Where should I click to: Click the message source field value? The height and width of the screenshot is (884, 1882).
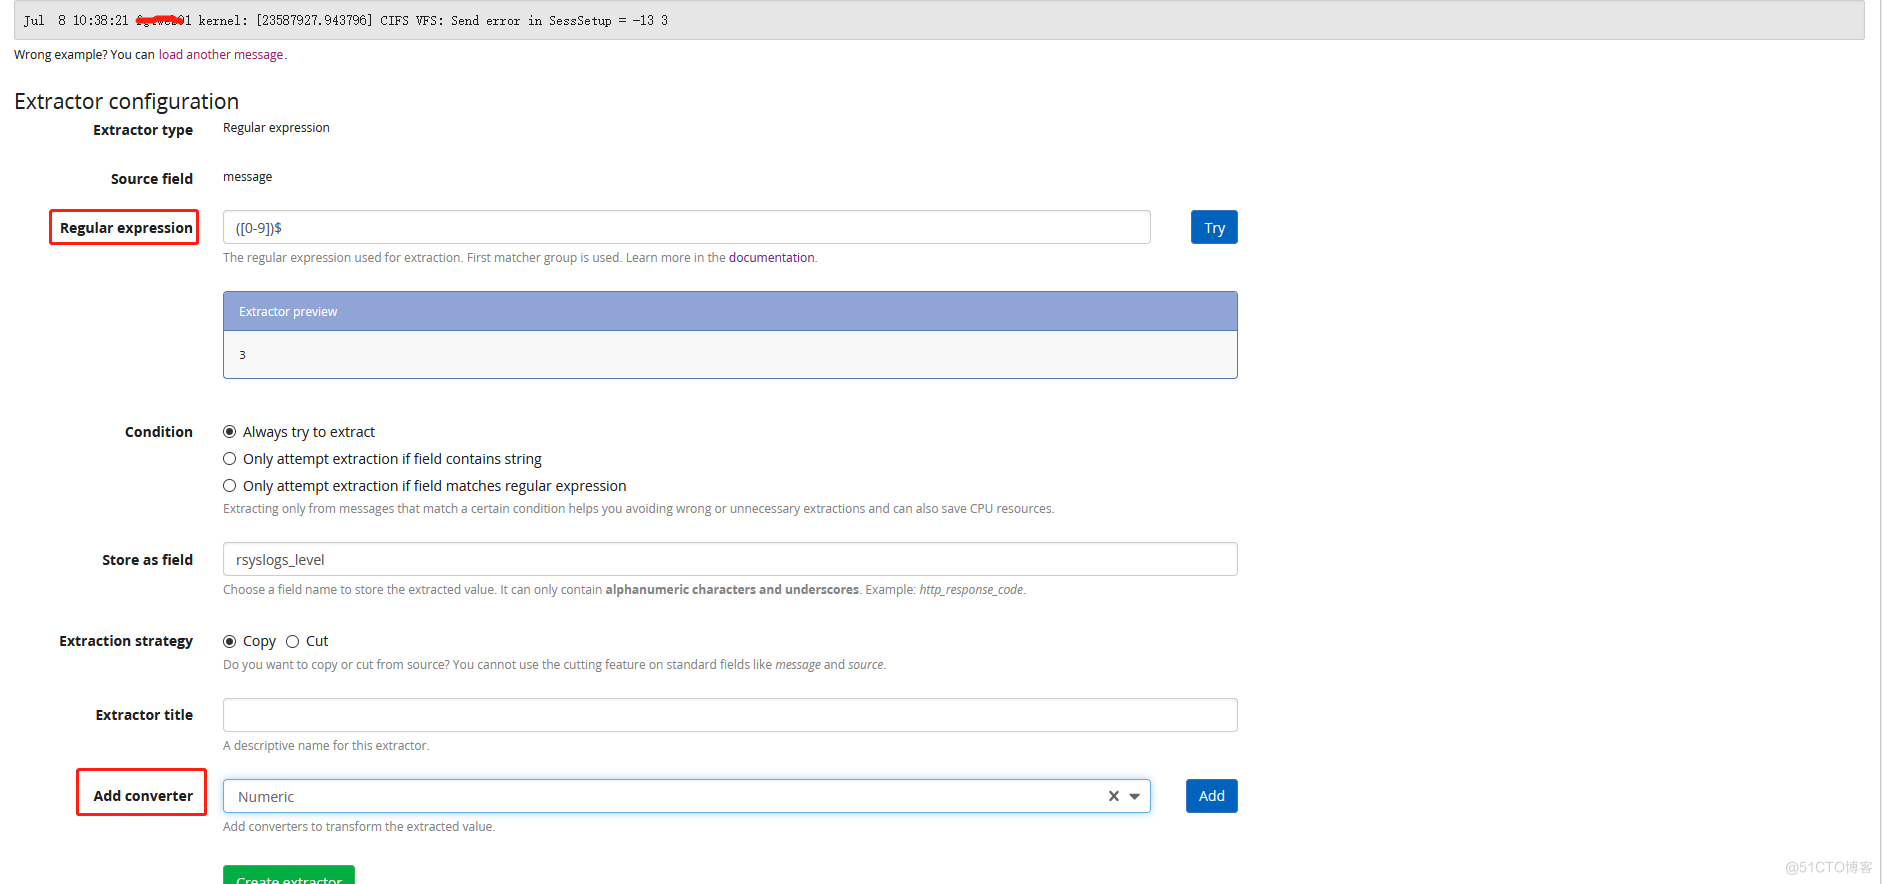click(247, 177)
